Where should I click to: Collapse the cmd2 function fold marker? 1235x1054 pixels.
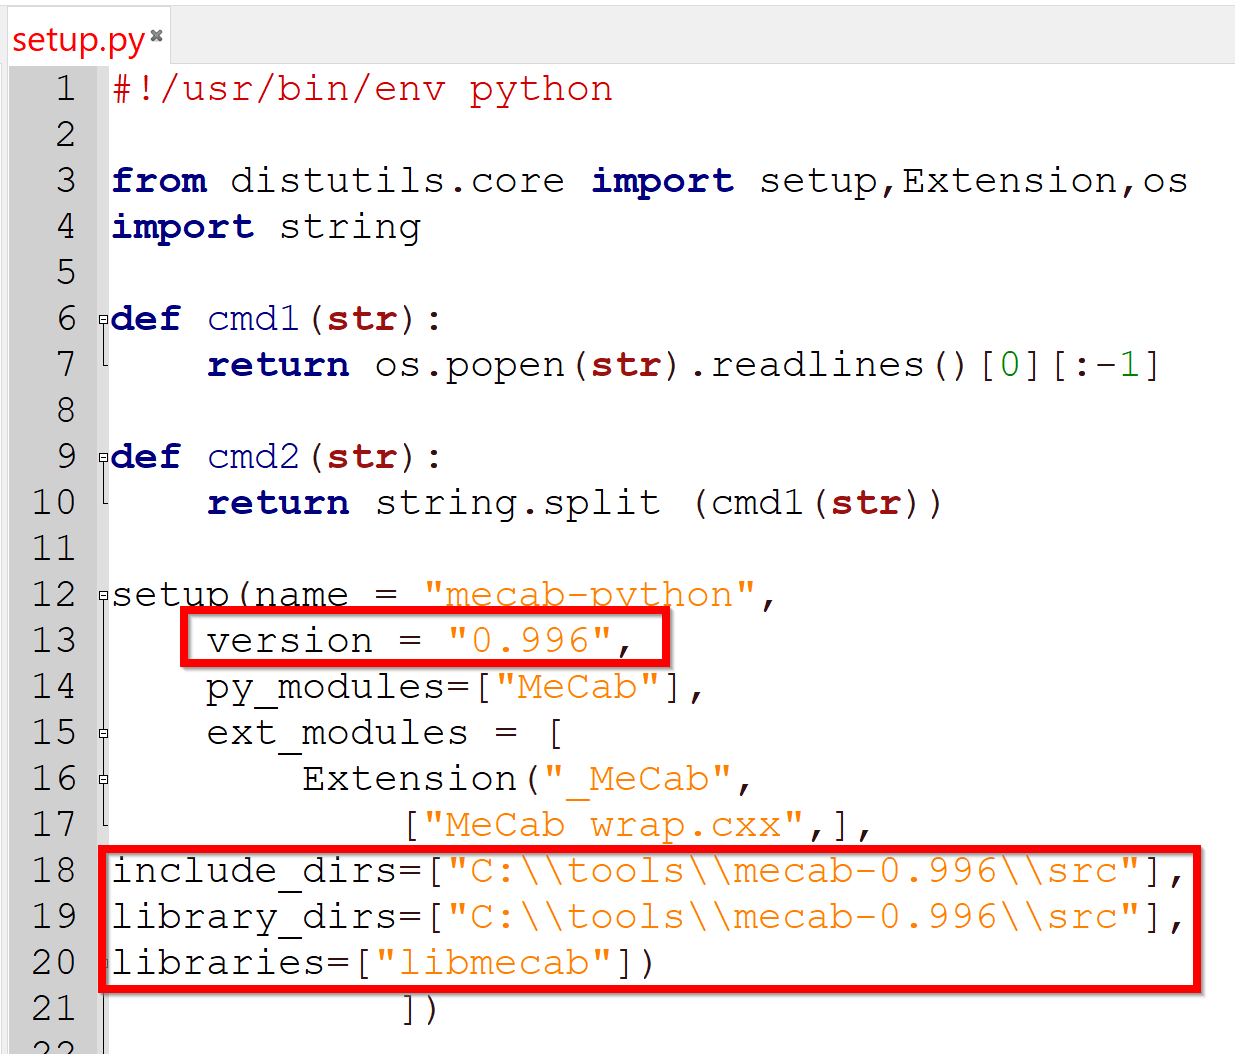coord(103,458)
